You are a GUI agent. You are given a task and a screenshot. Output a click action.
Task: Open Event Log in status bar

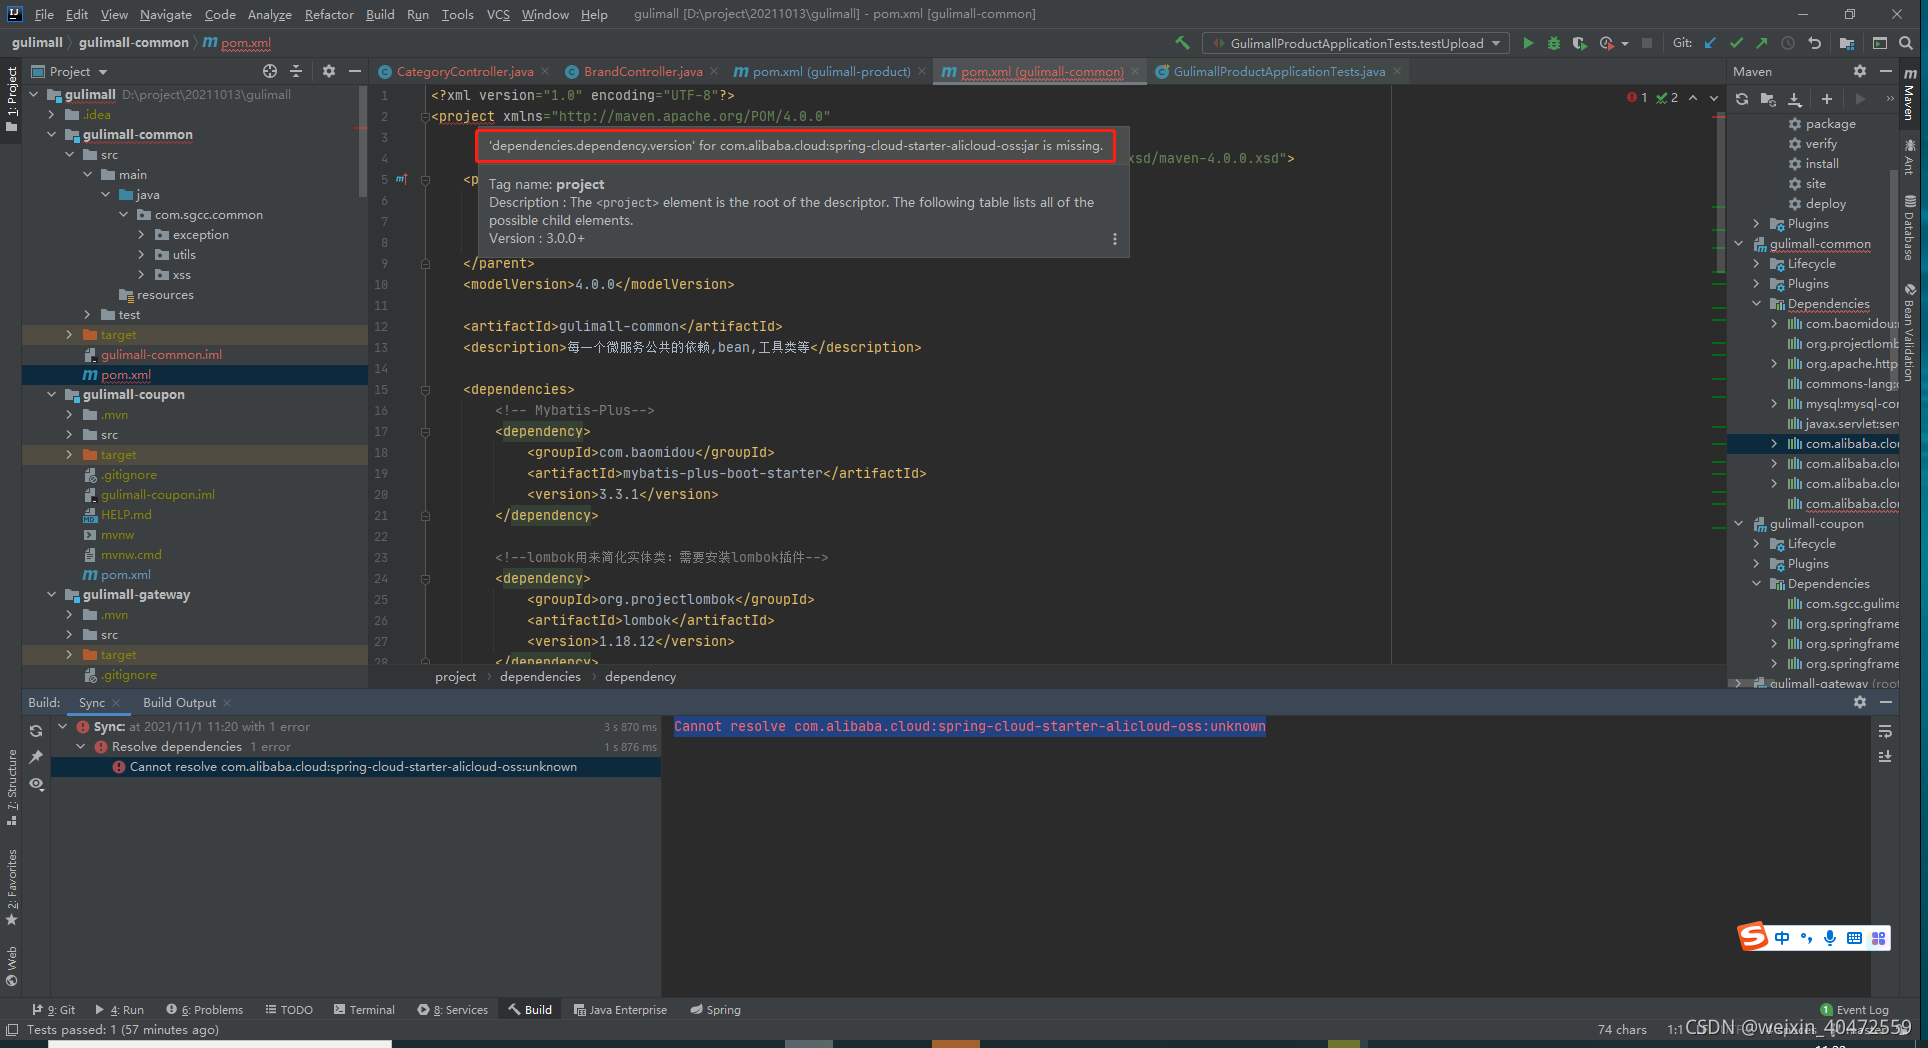1854,1010
